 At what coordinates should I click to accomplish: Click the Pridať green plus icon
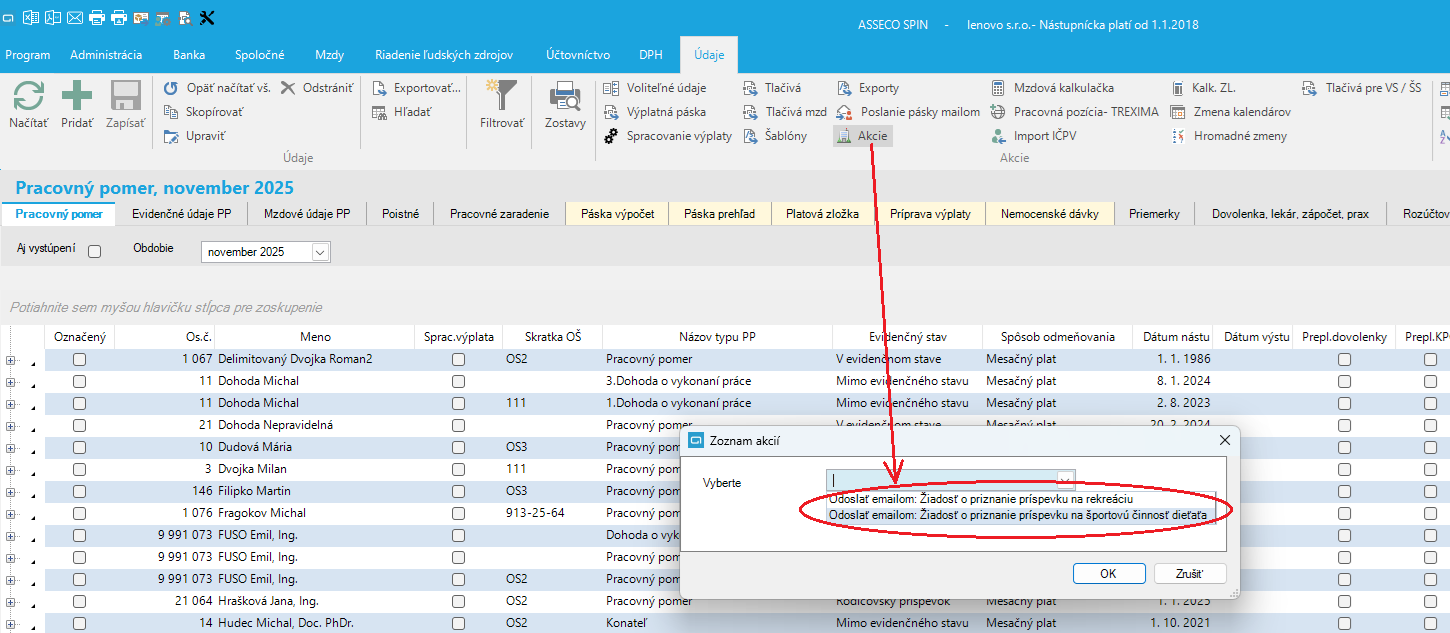77,97
